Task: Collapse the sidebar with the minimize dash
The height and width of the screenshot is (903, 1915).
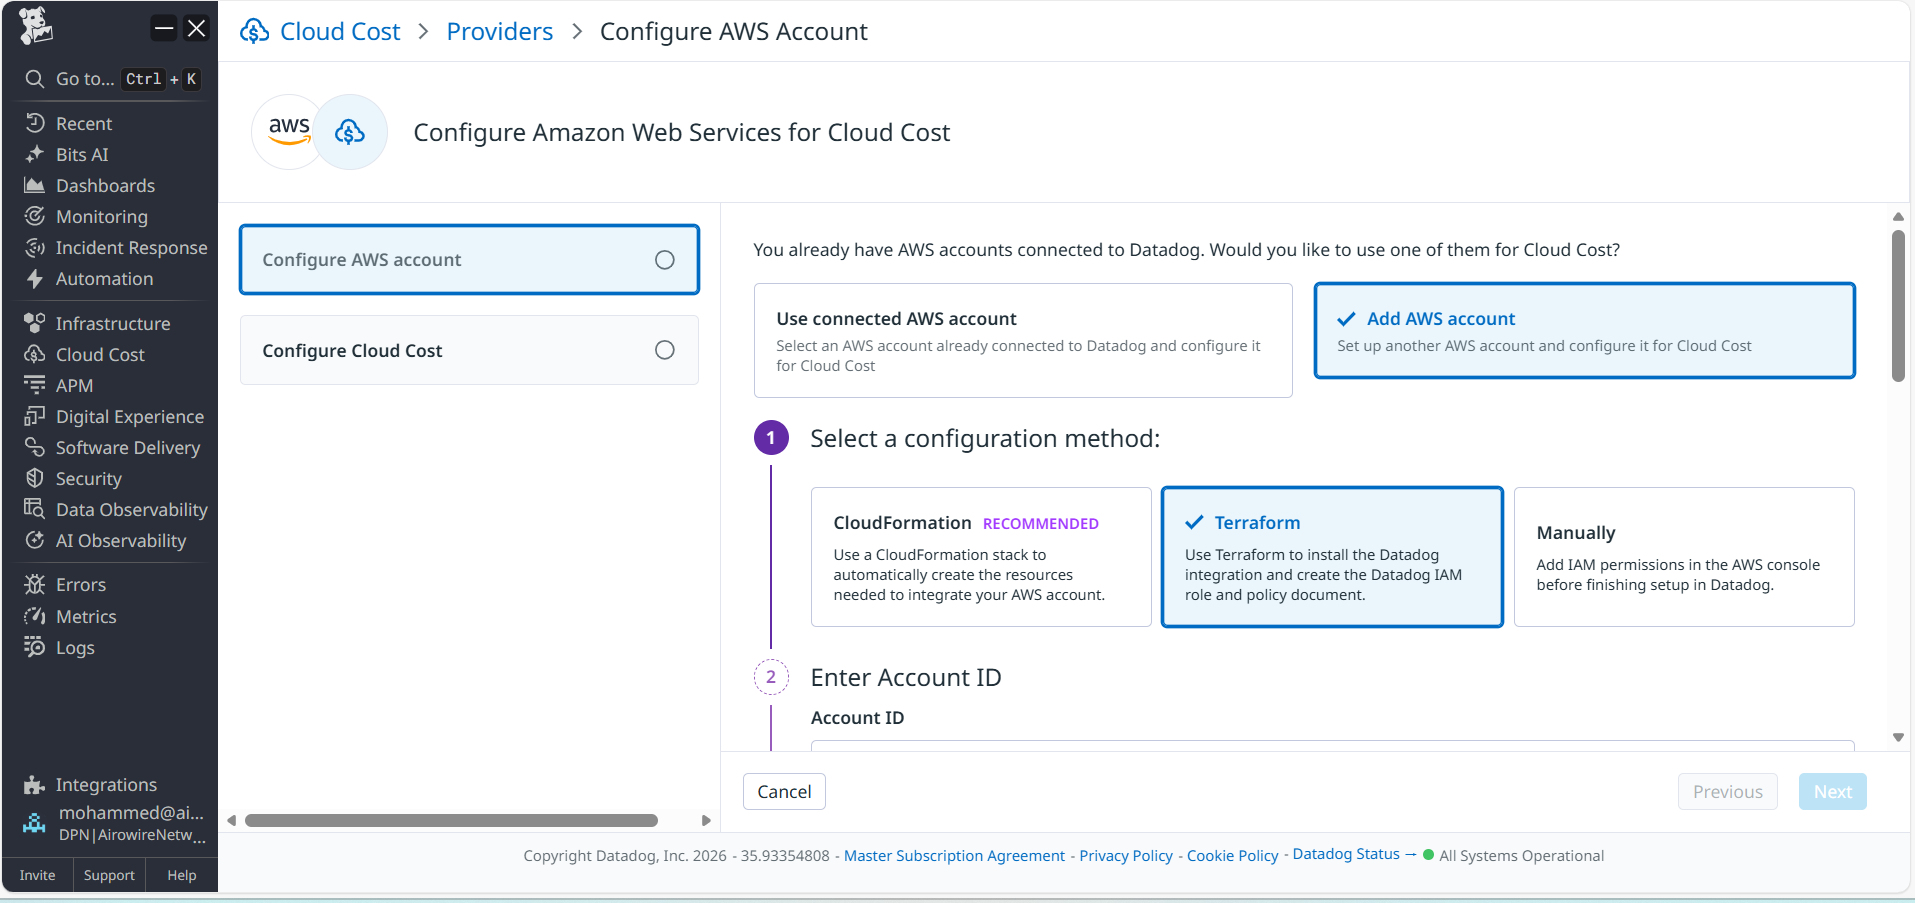Action: click(164, 28)
